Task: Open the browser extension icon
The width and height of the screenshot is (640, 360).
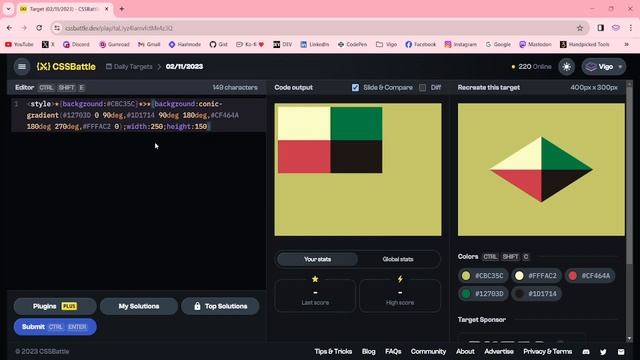Action: tap(616, 28)
